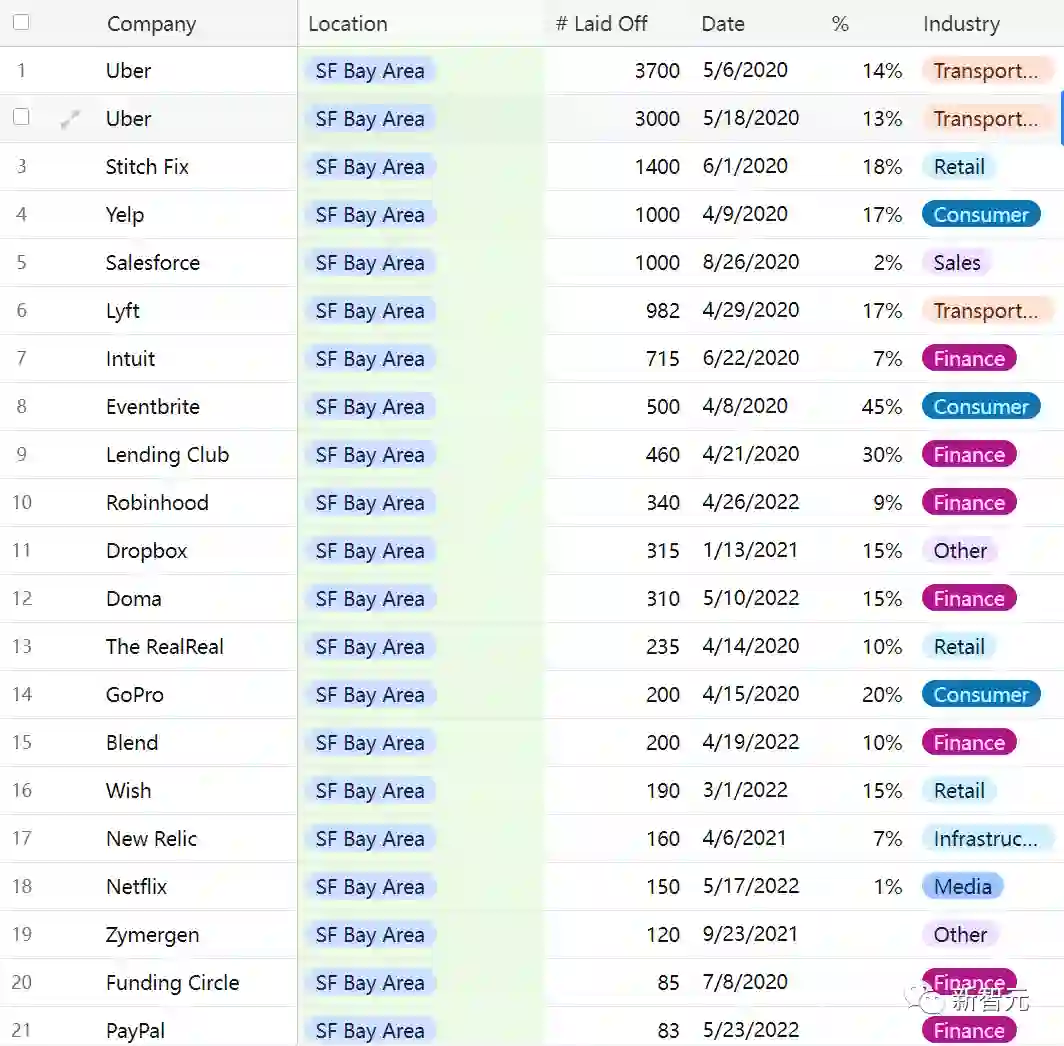Check the second Uber row checkbox
1064x1046 pixels.
[x=21, y=118]
